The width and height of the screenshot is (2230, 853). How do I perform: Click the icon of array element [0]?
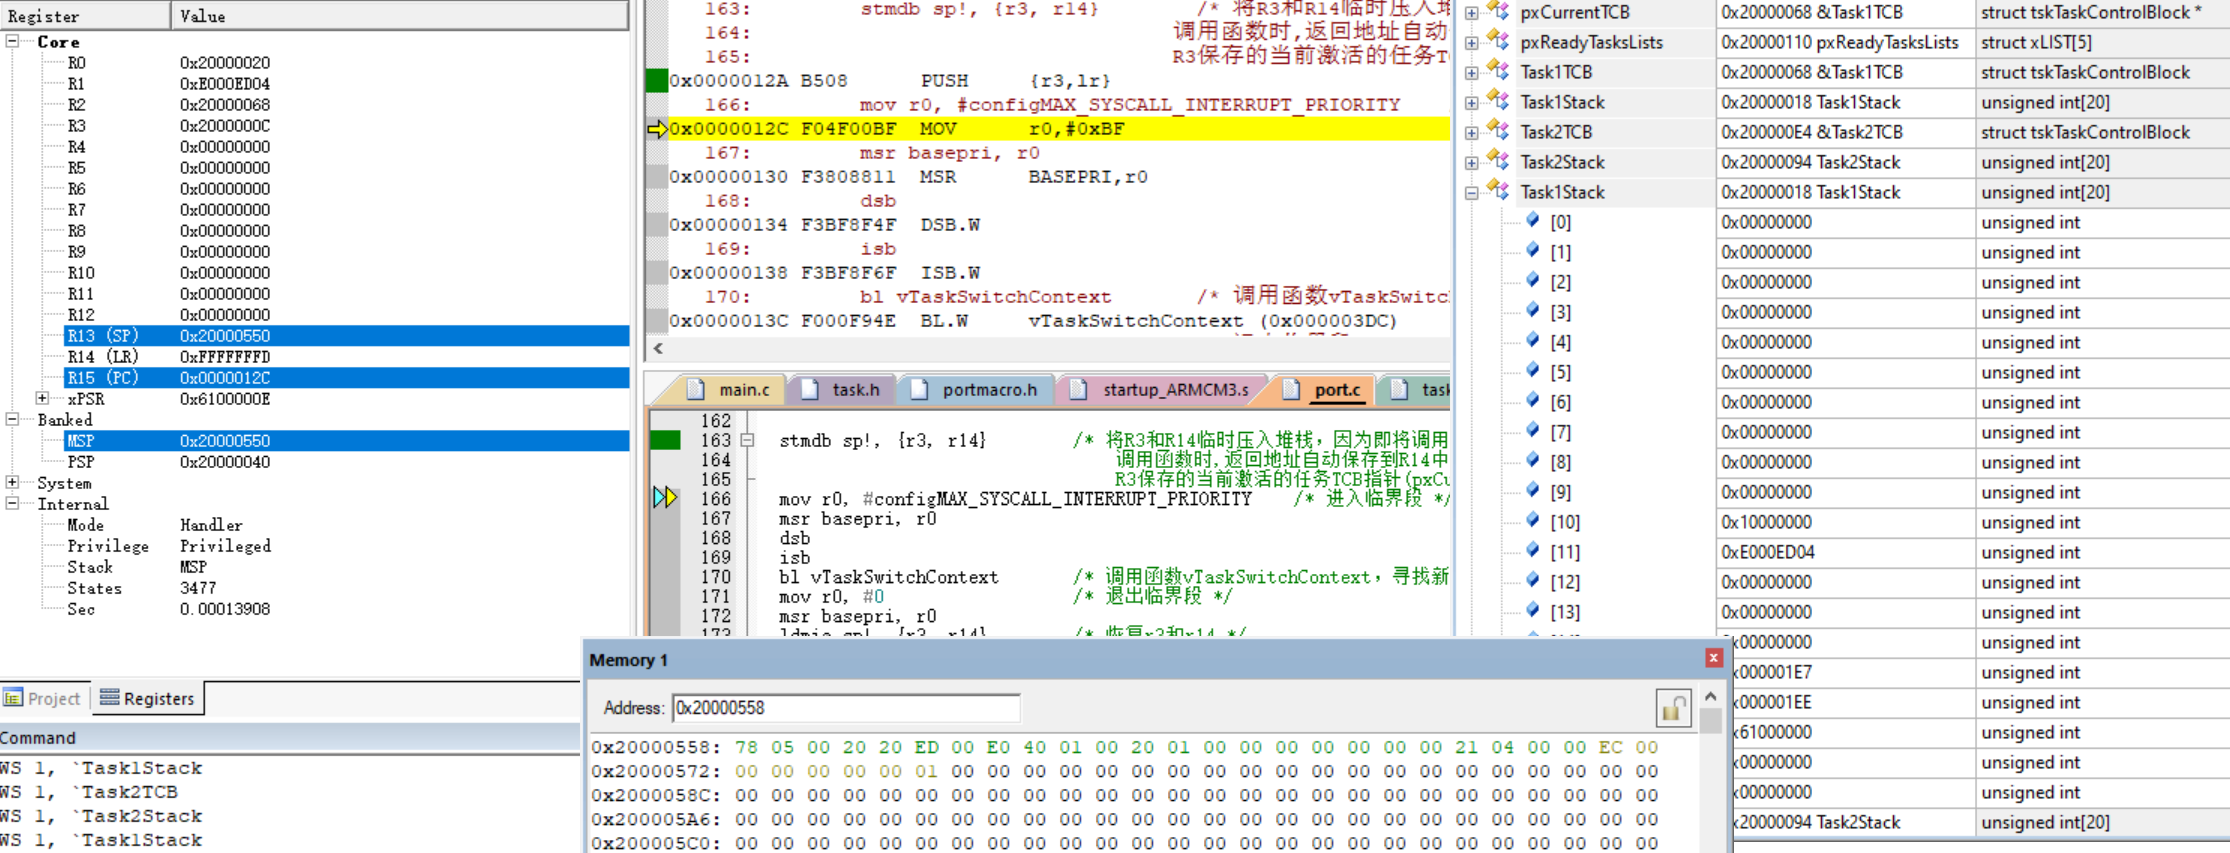(1532, 221)
